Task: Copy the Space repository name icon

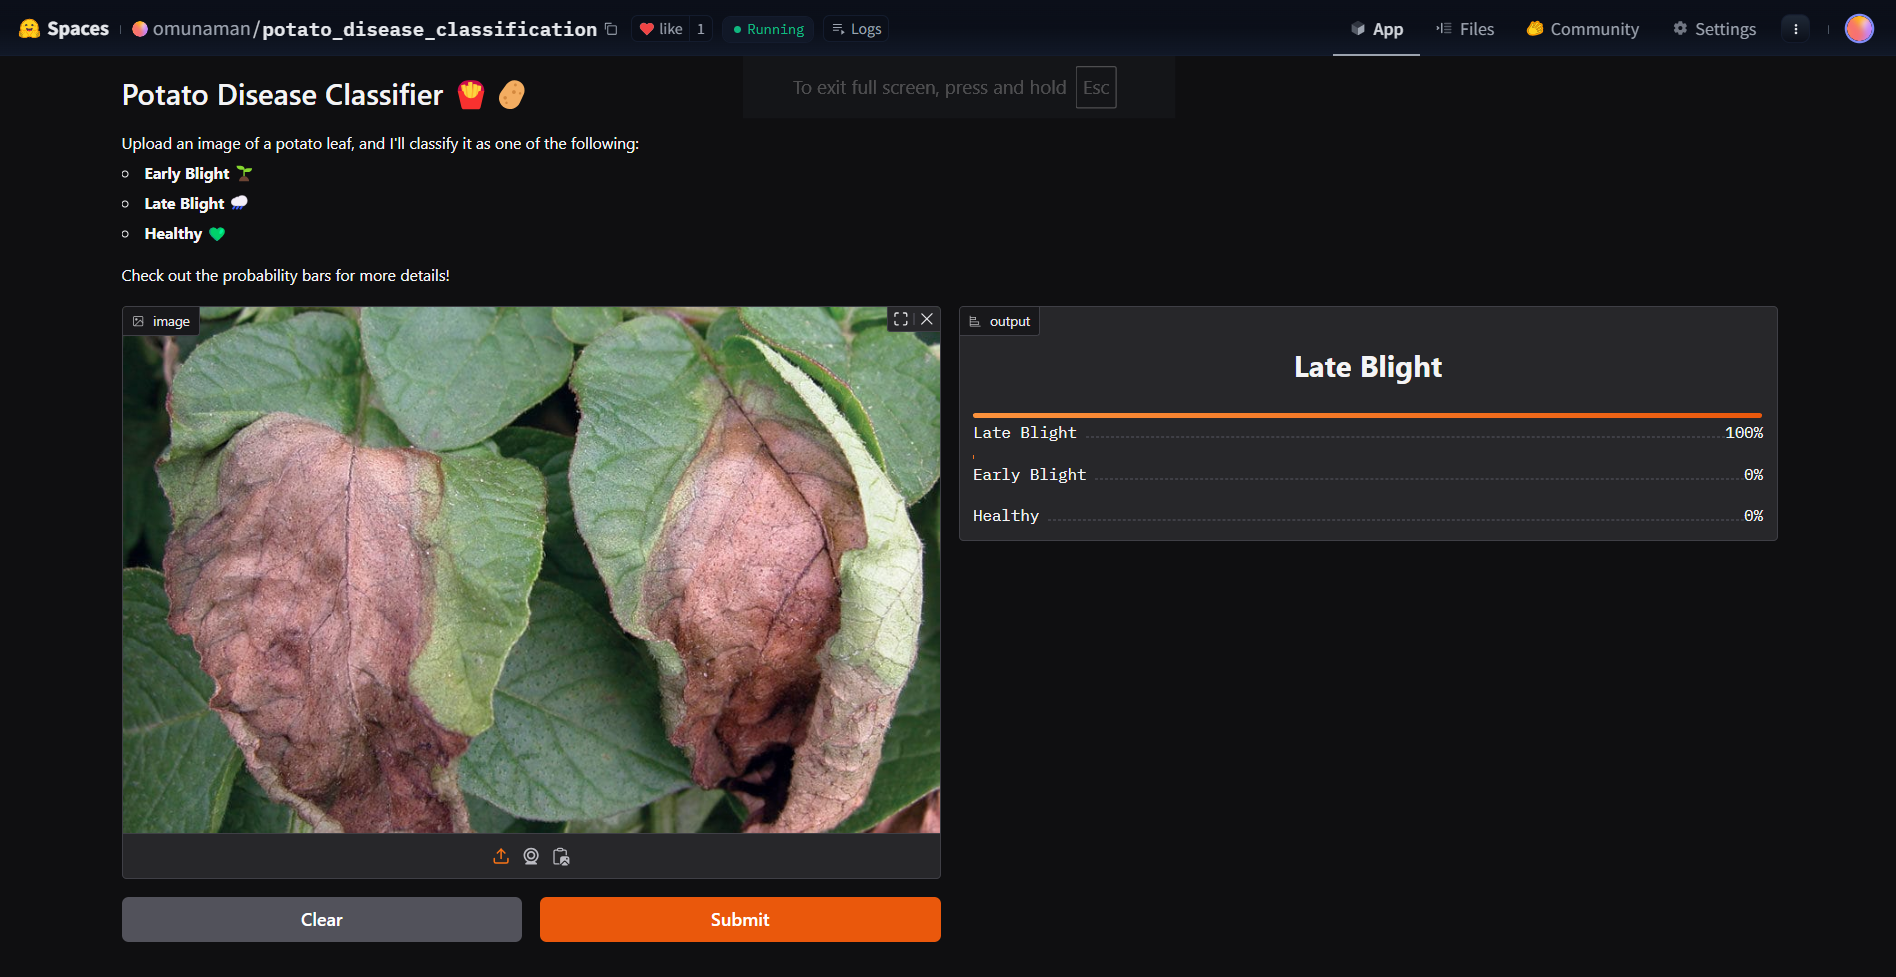Action: (611, 29)
